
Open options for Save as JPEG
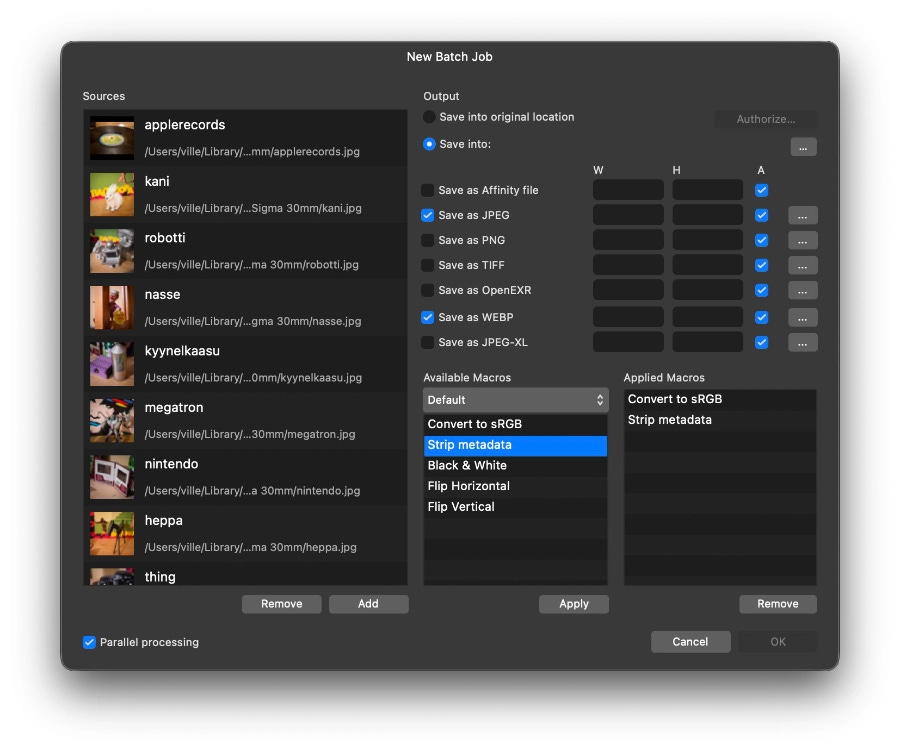click(802, 215)
